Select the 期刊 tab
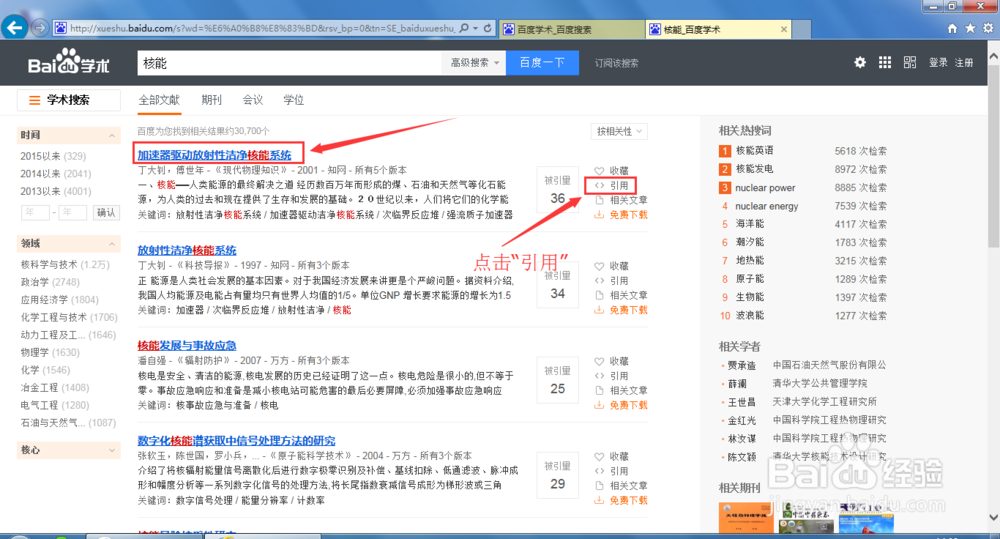 click(211, 100)
